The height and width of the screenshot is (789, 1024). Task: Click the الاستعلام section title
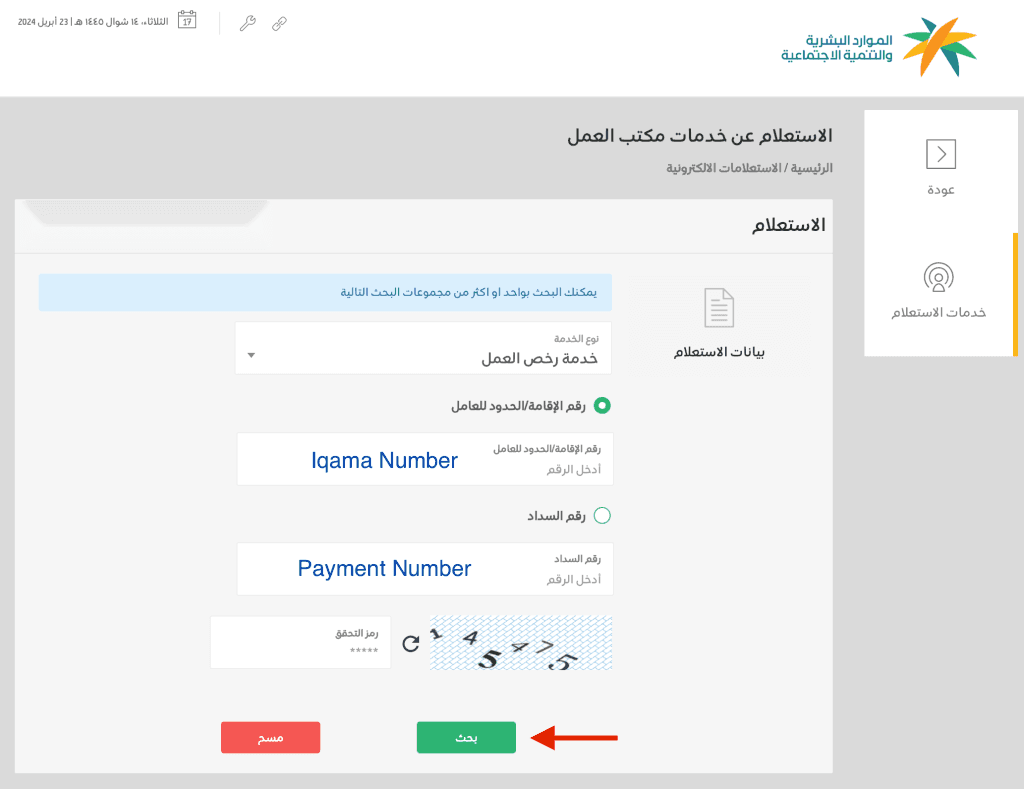click(789, 225)
